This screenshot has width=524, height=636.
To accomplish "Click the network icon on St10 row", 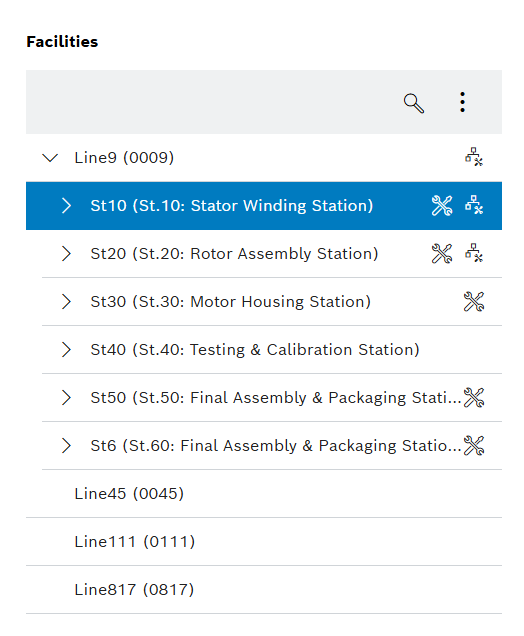I will click(474, 205).
